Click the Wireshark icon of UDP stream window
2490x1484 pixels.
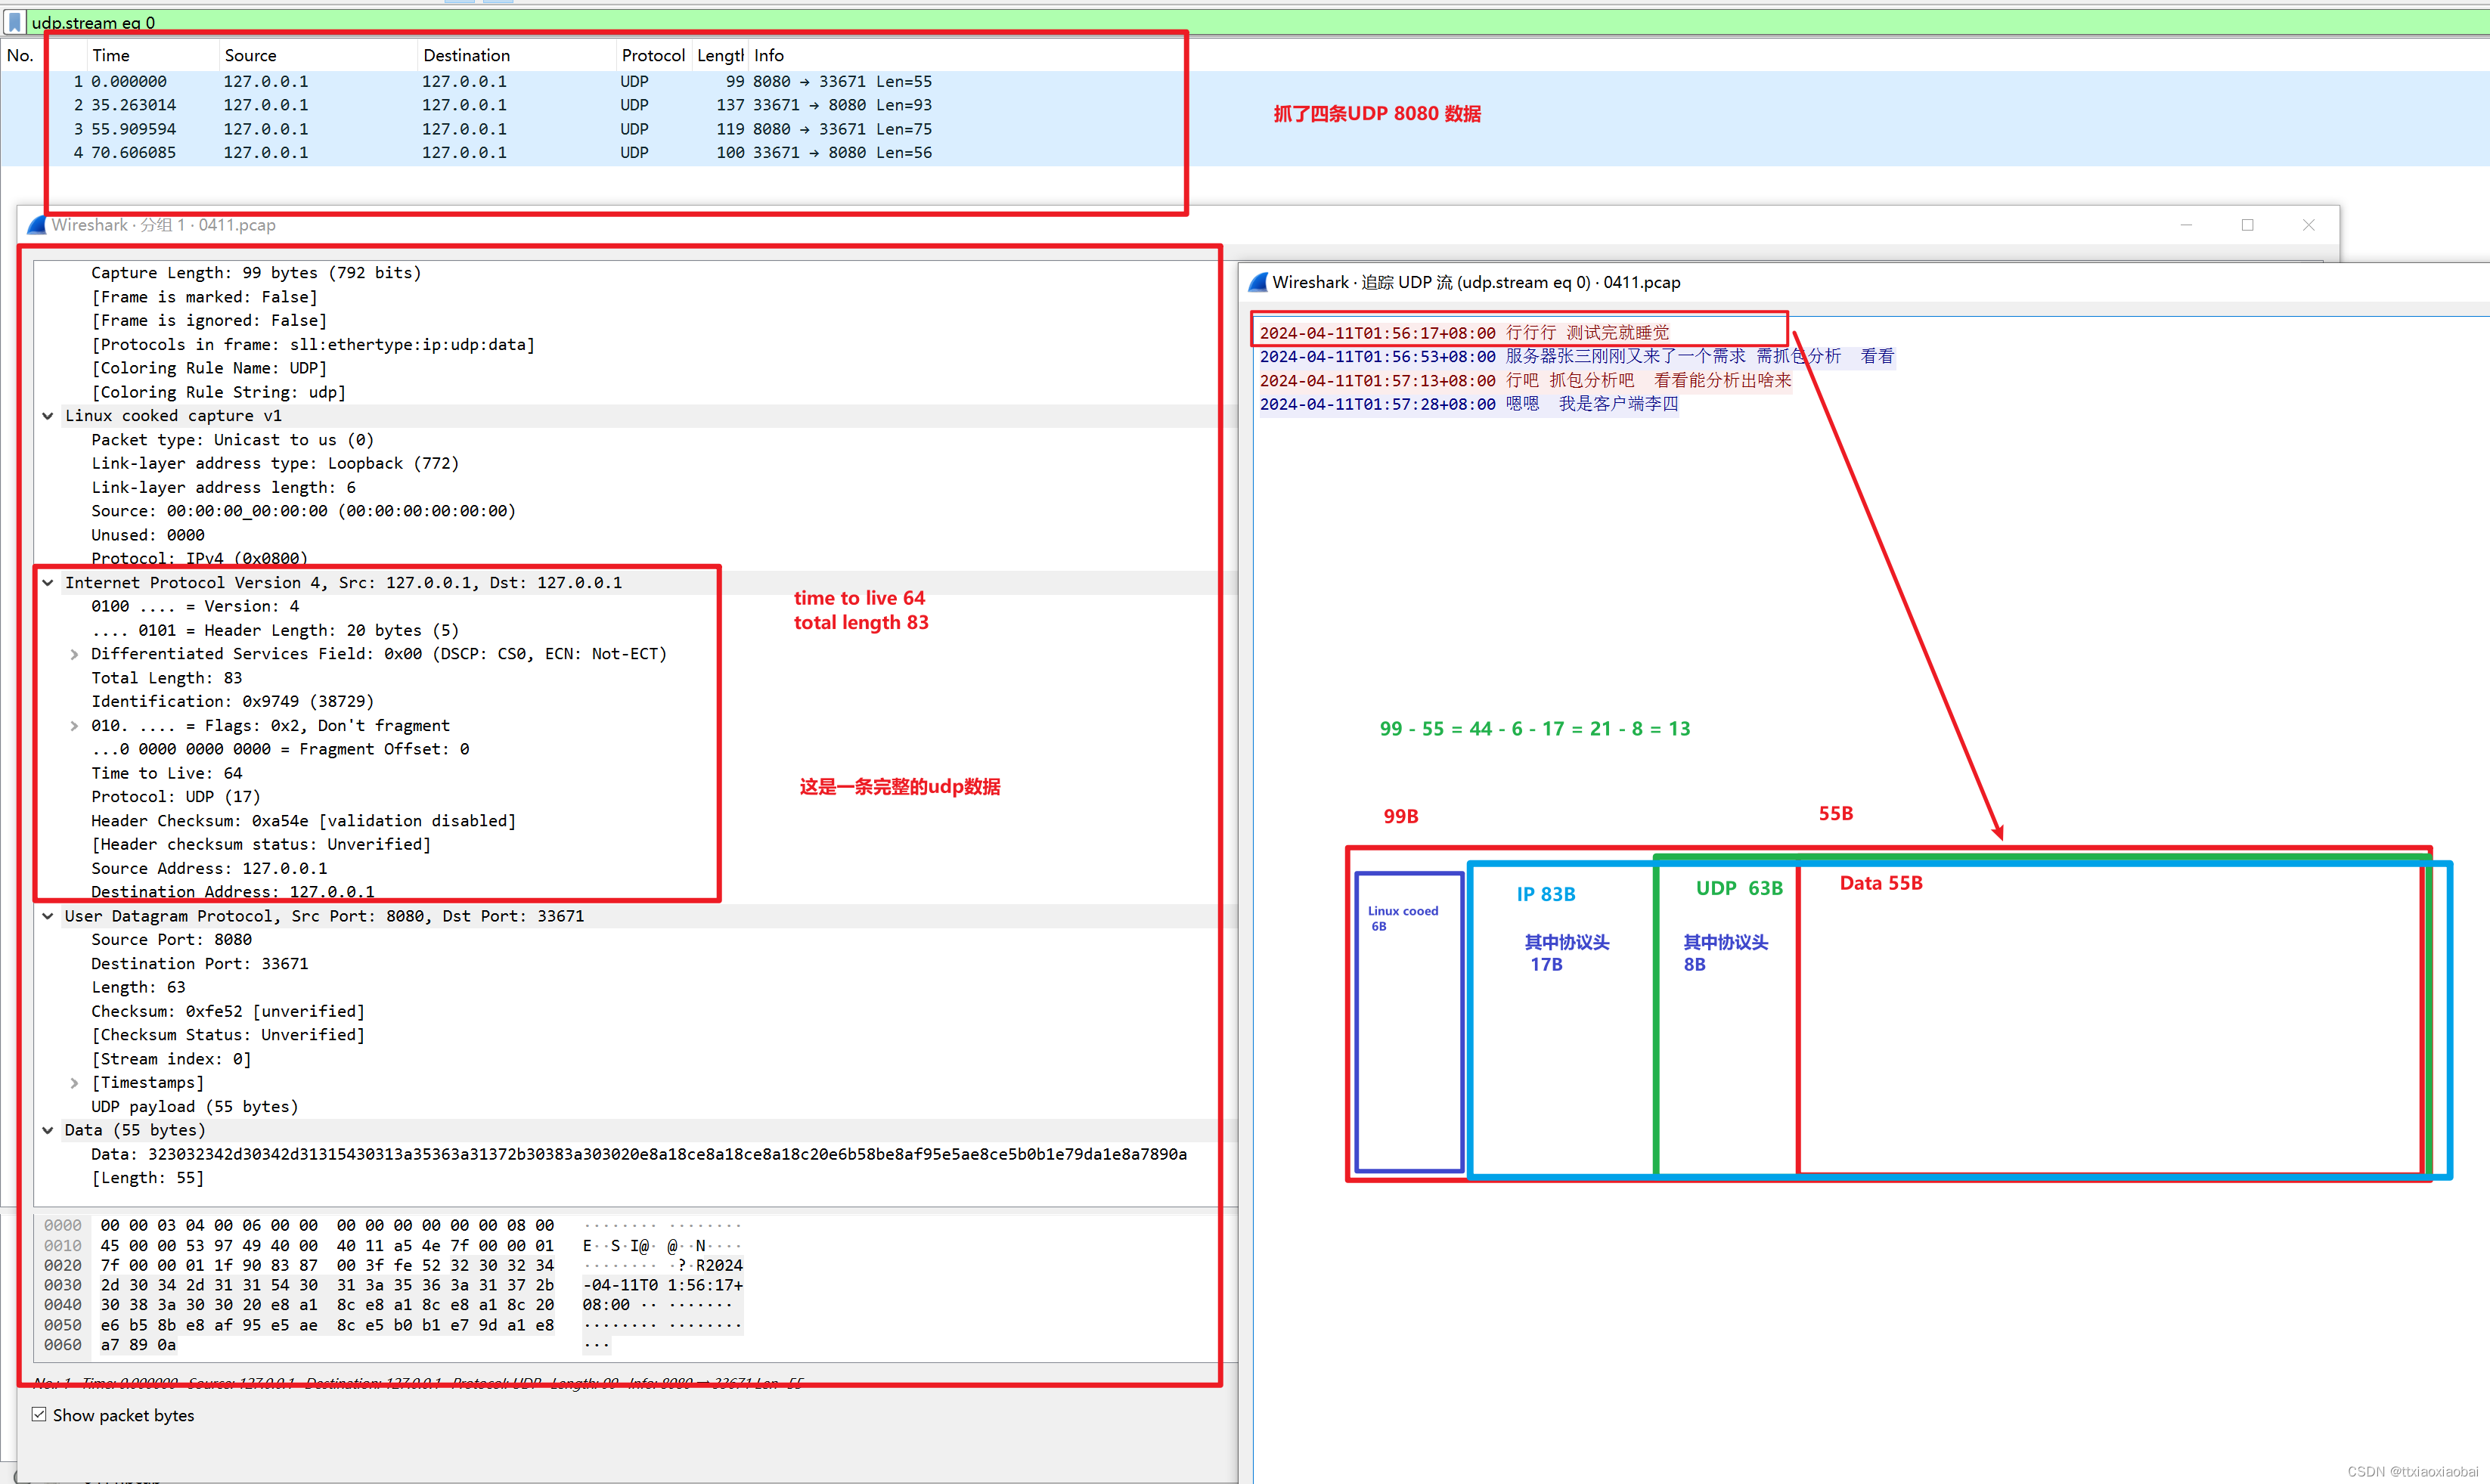pyautogui.click(x=1258, y=283)
